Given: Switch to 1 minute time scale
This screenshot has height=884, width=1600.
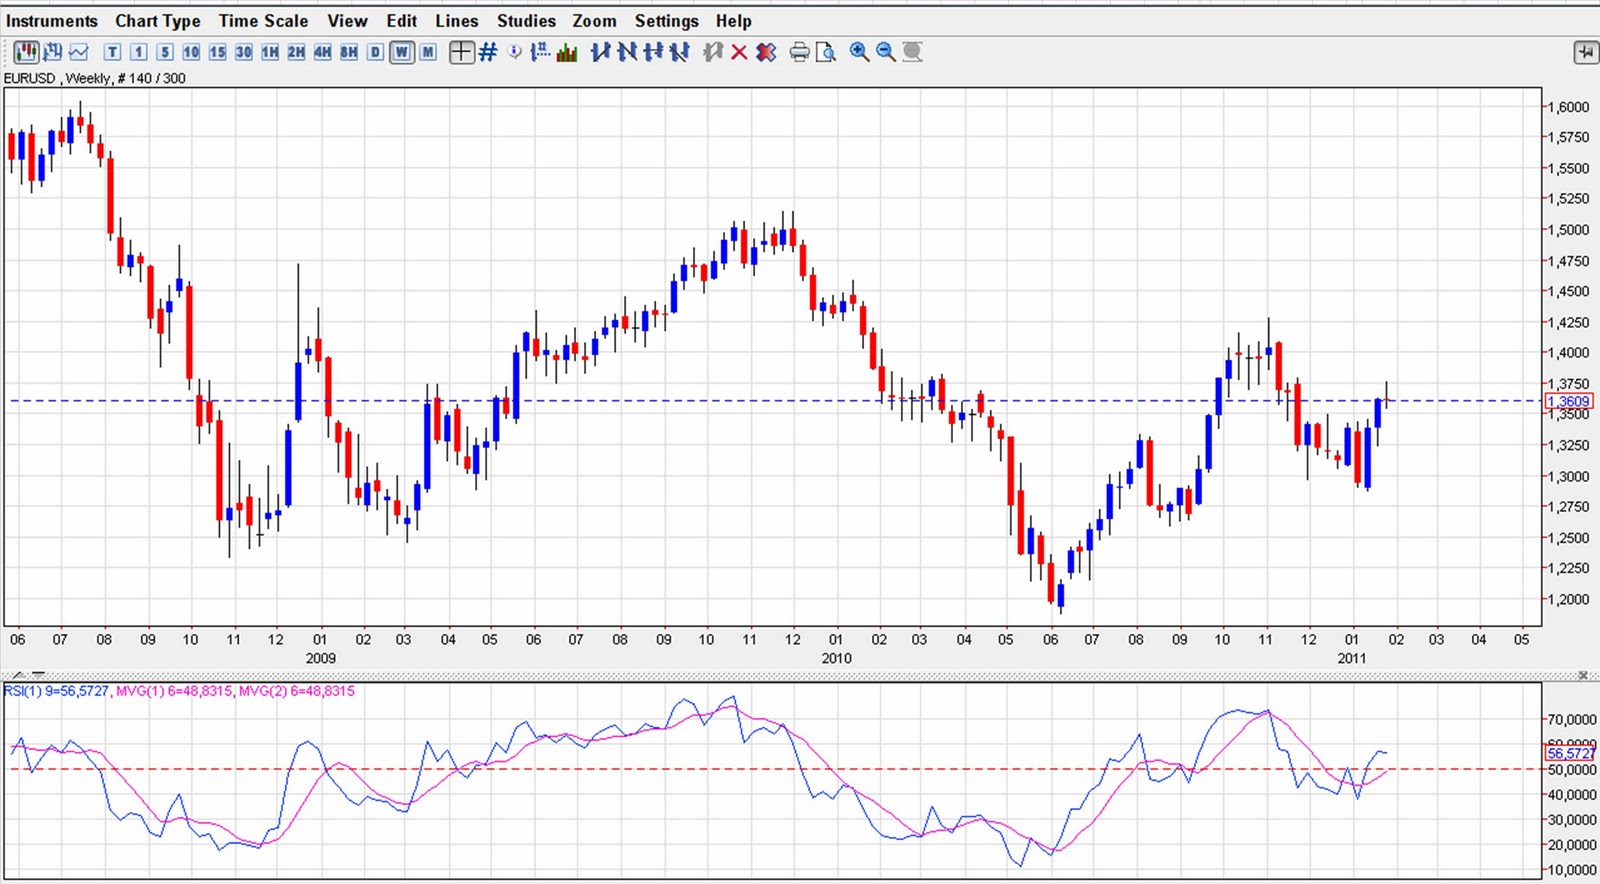Looking at the screenshot, I should tap(139, 52).
